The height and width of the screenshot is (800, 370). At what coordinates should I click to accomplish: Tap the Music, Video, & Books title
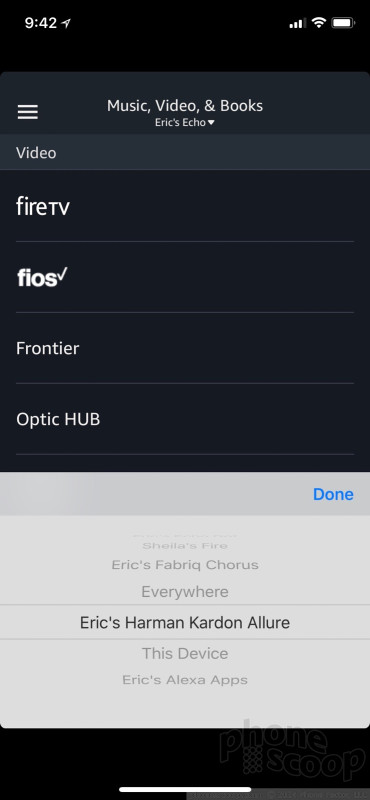pyautogui.click(x=185, y=106)
